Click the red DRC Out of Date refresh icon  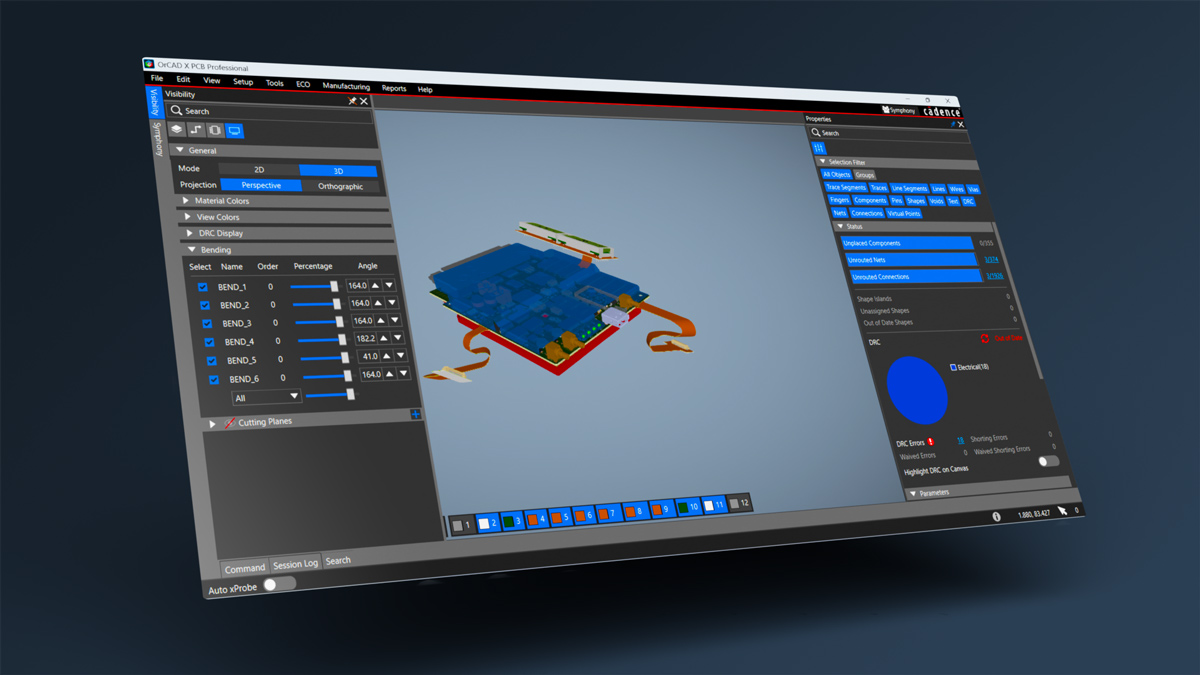tap(985, 339)
